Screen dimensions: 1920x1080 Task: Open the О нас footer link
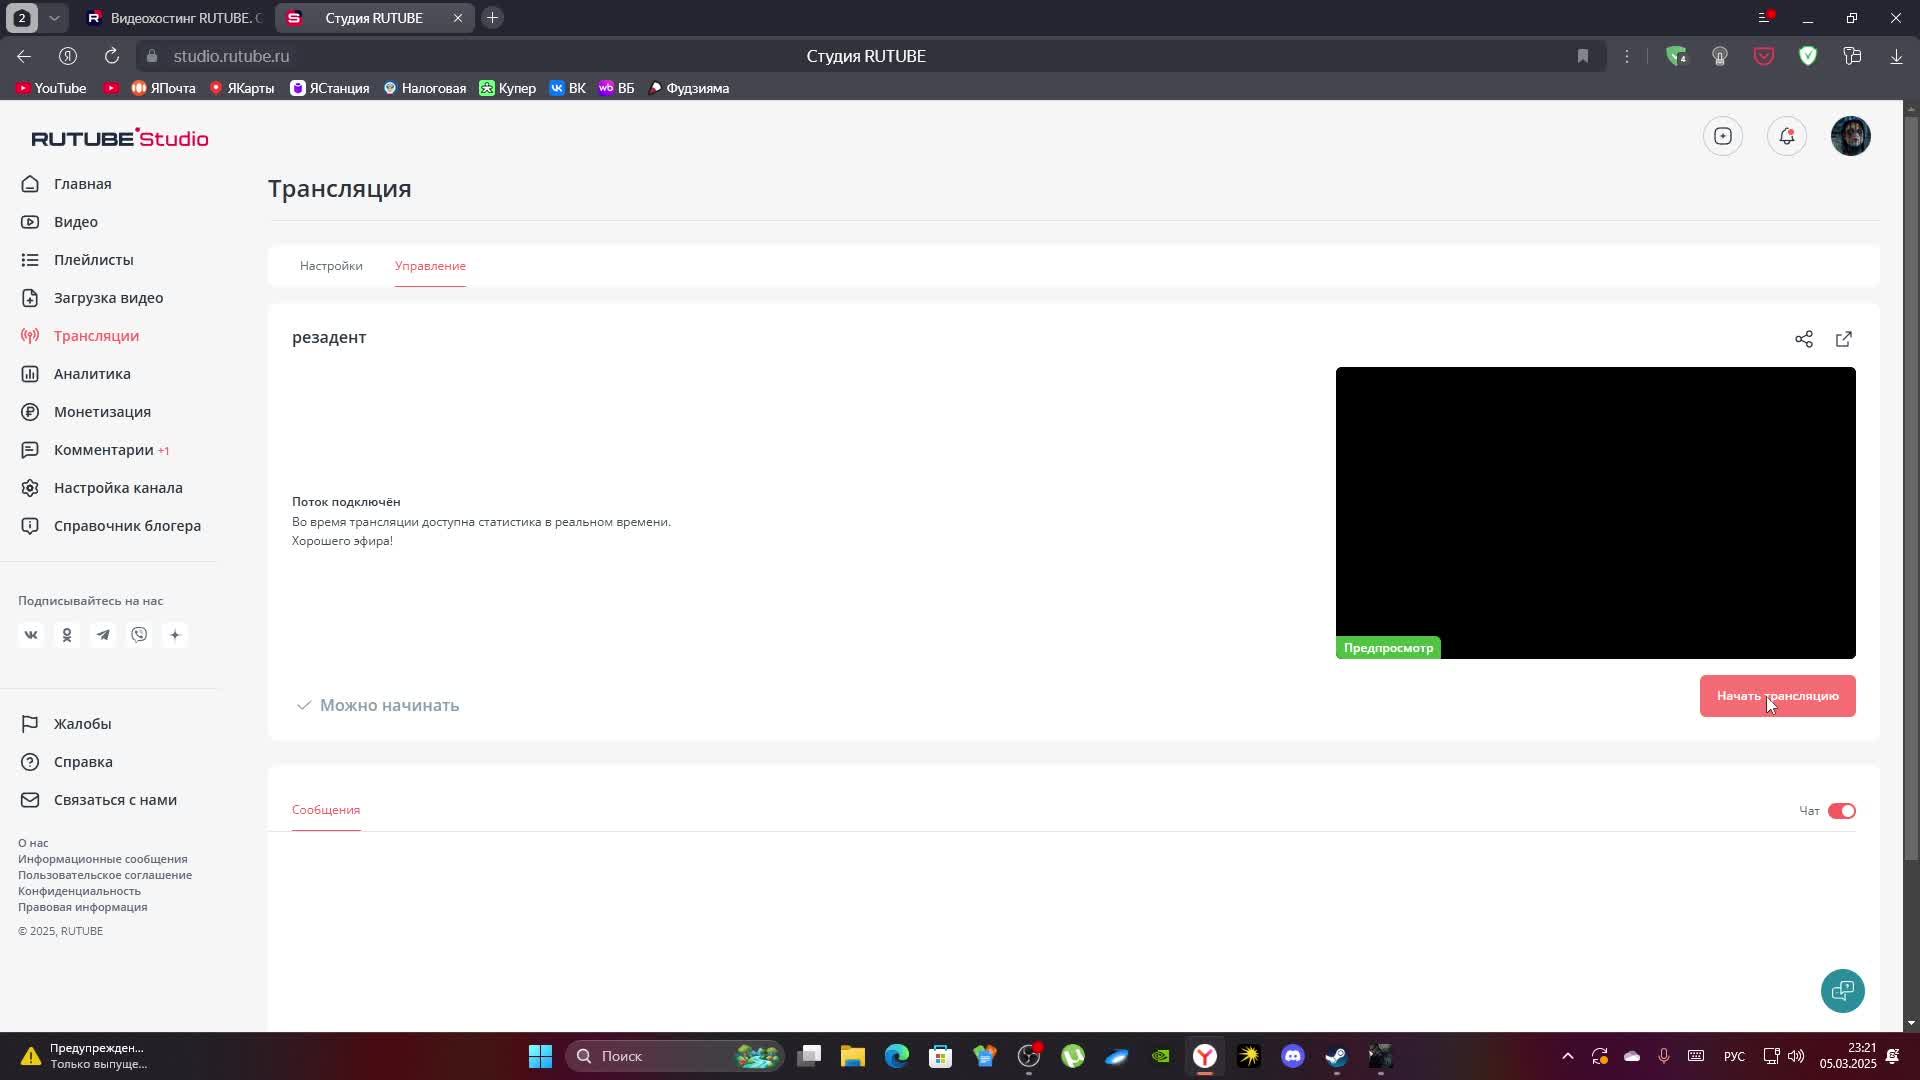coord(33,843)
